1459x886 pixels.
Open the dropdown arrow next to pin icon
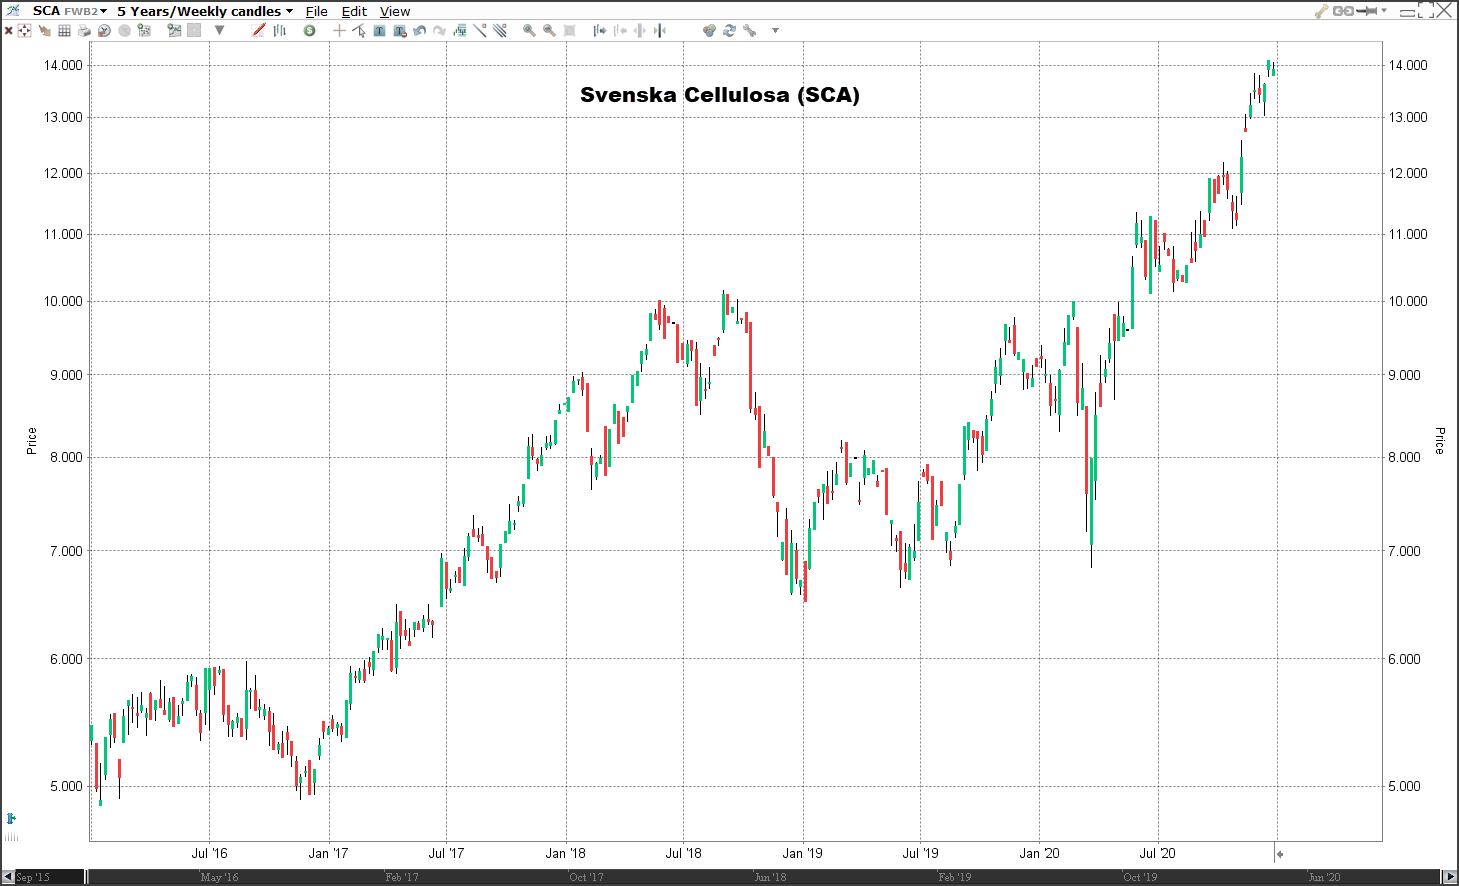1384,11
